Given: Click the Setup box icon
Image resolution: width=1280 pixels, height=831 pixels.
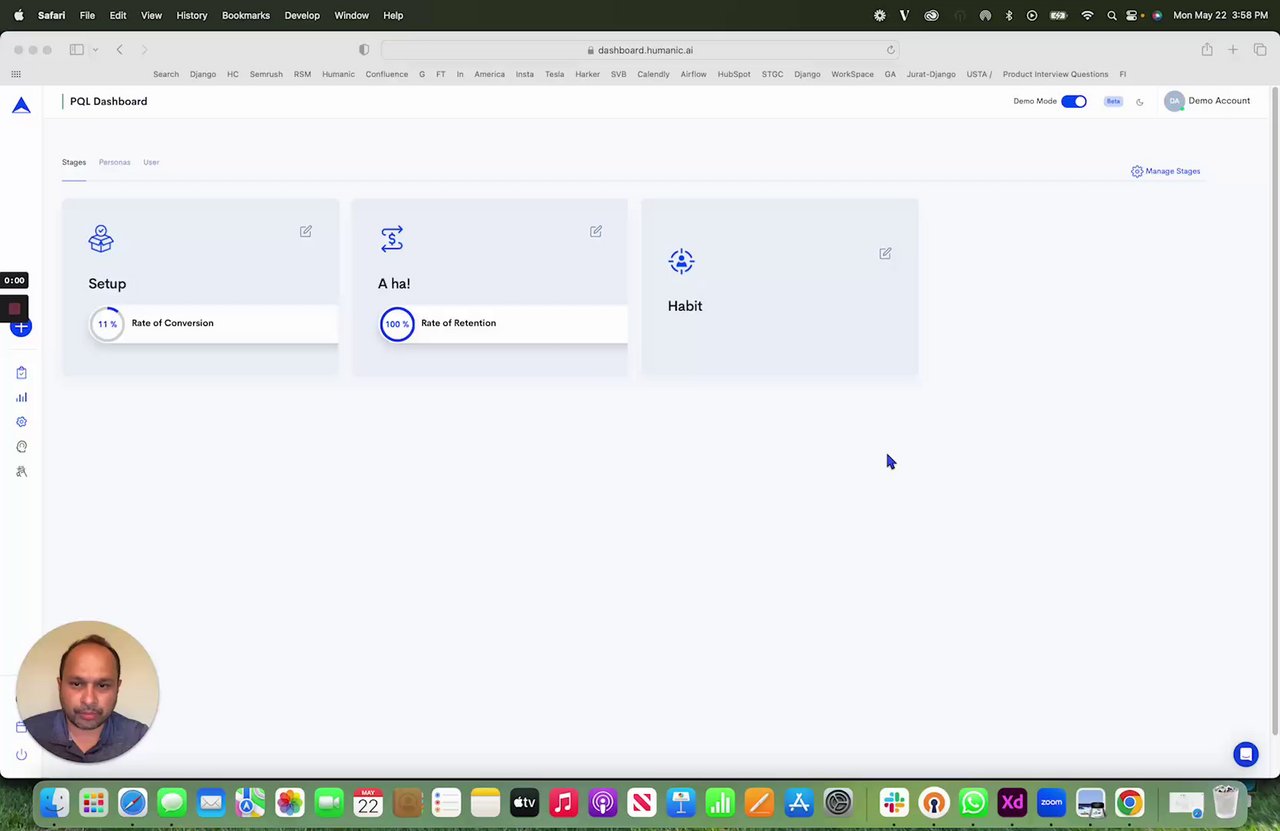Looking at the screenshot, I should pyautogui.click(x=101, y=238).
